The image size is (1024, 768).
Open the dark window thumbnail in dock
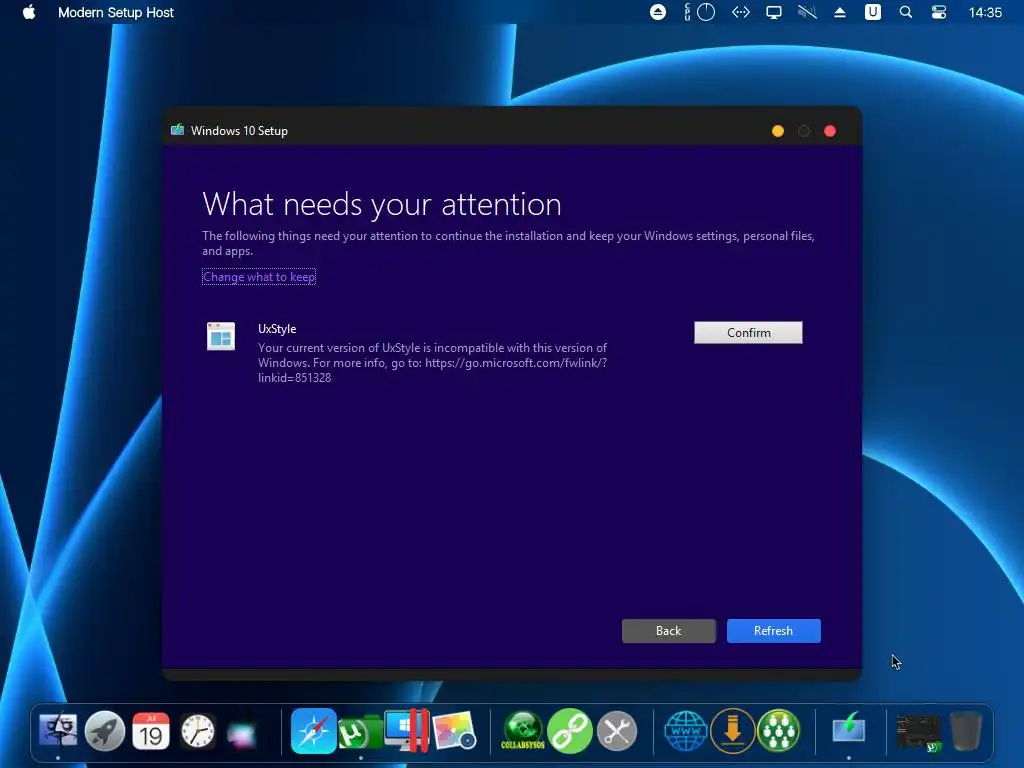918,732
